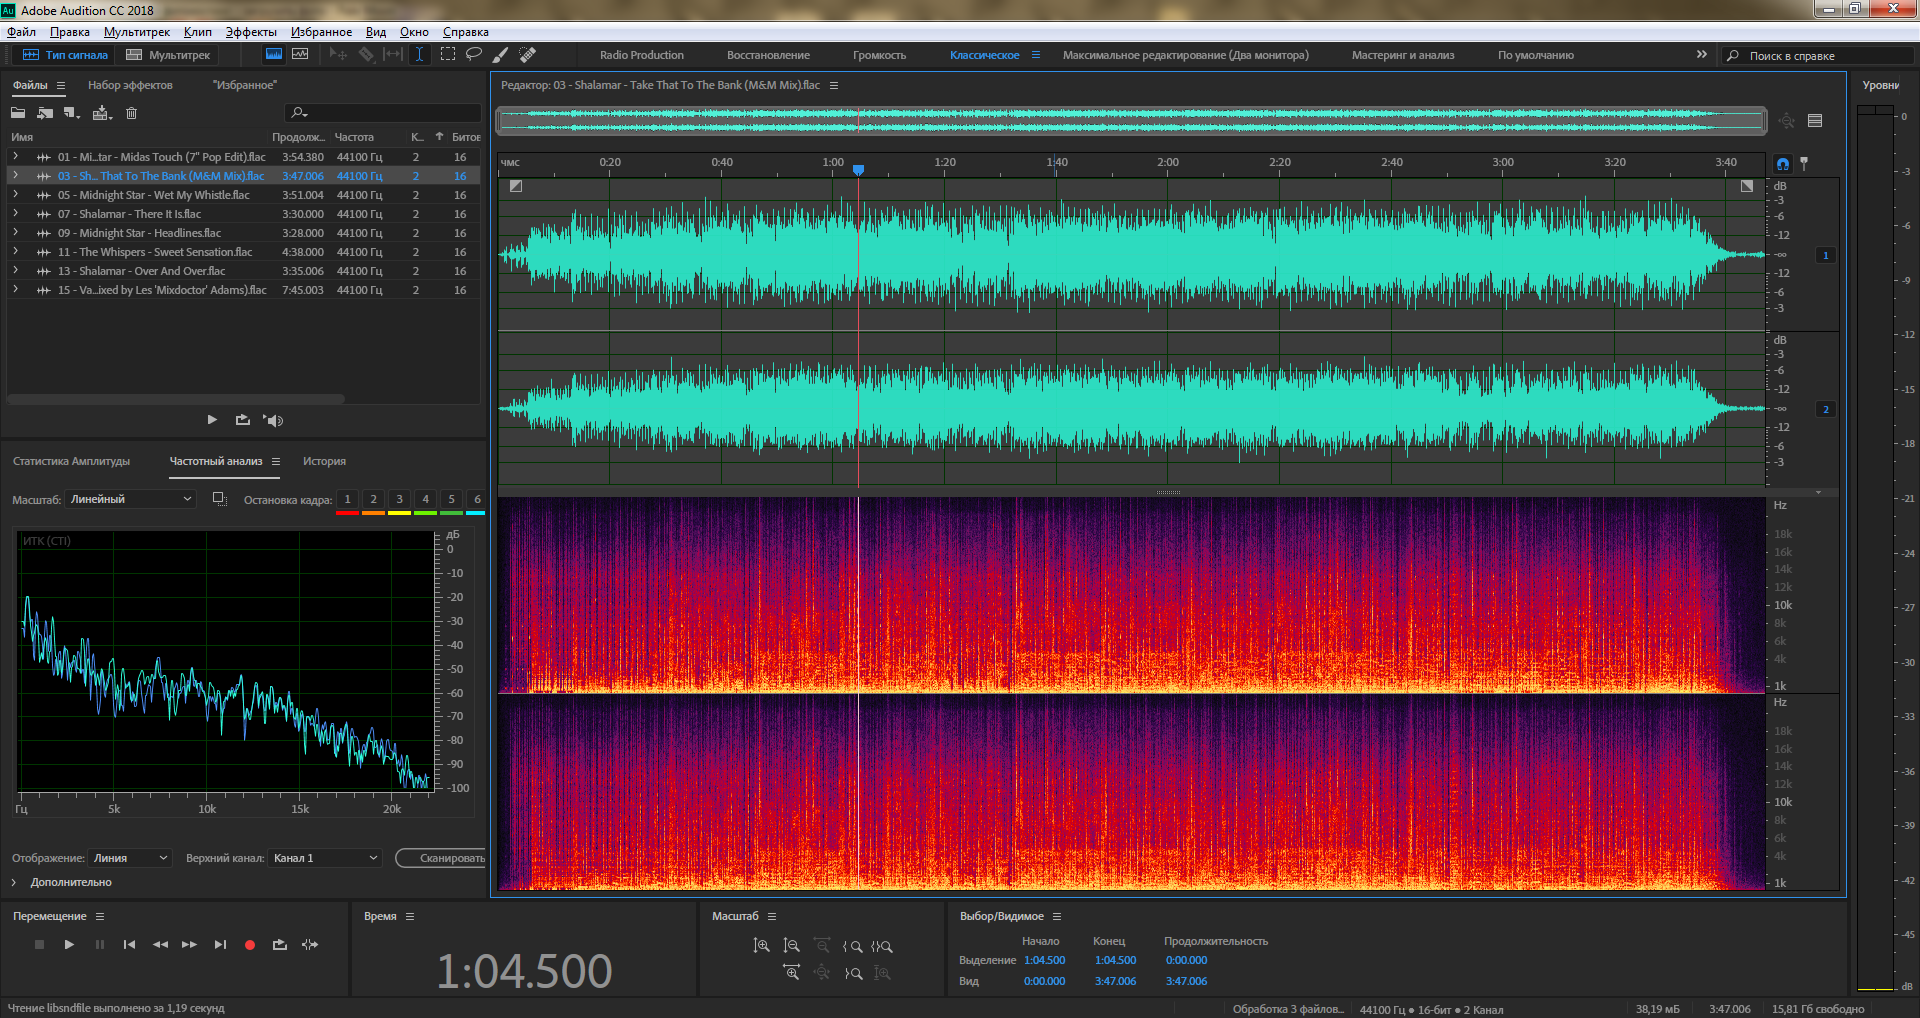Click the marker pin icon near timeline
This screenshot has height=1018, width=1920.
pyautogui.click(x=1804, y=163)
